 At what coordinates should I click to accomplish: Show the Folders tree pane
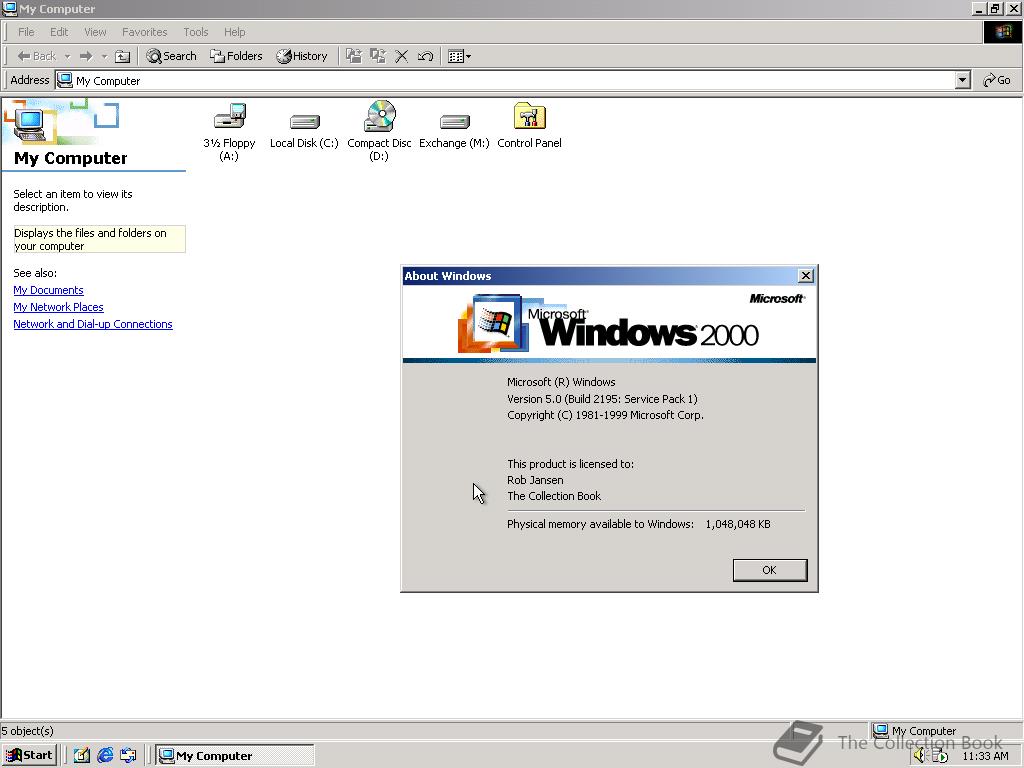pyautogui.click(x=236, y=56)
